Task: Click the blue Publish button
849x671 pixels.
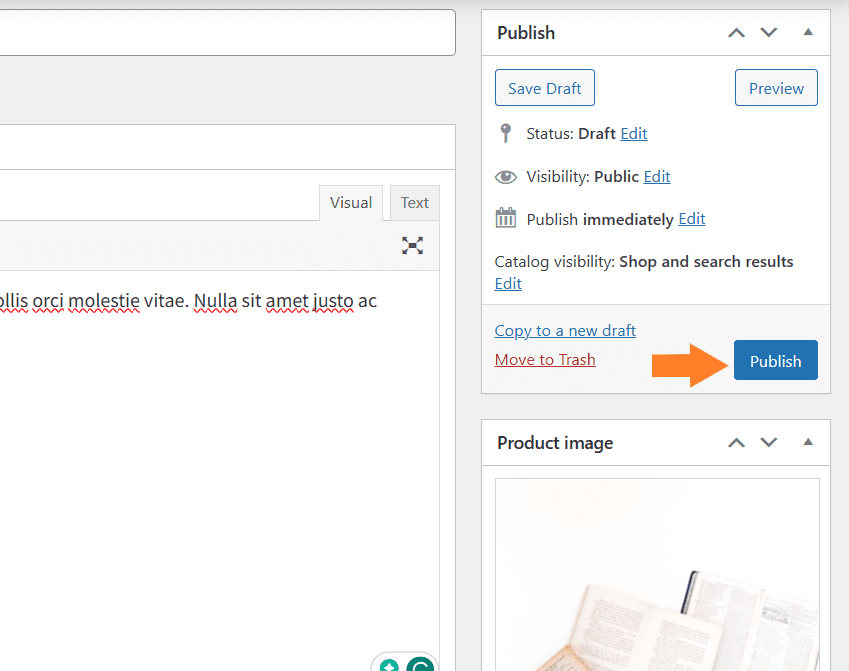Action: 775,360
